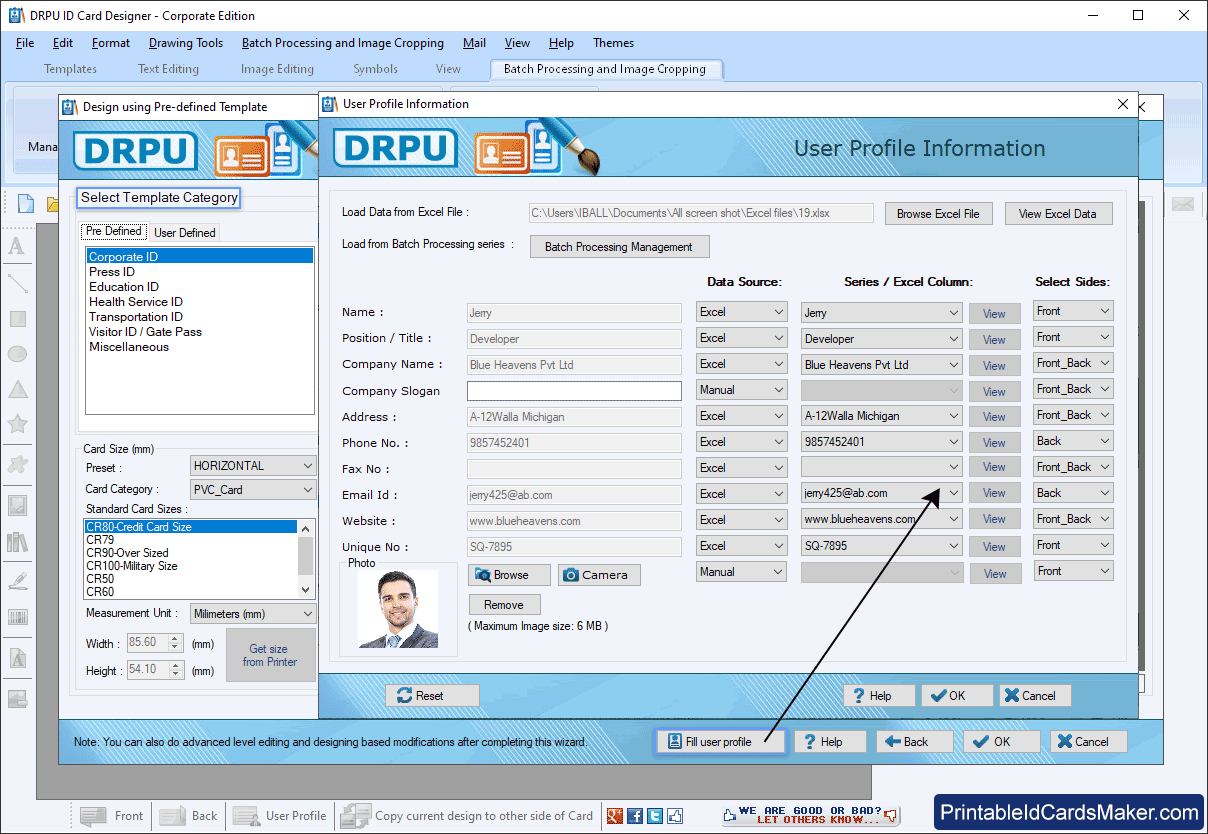Click the Browse photo button
Image resolution: width=1208 pixels, height=834 pixels.
tap(510, 575)
